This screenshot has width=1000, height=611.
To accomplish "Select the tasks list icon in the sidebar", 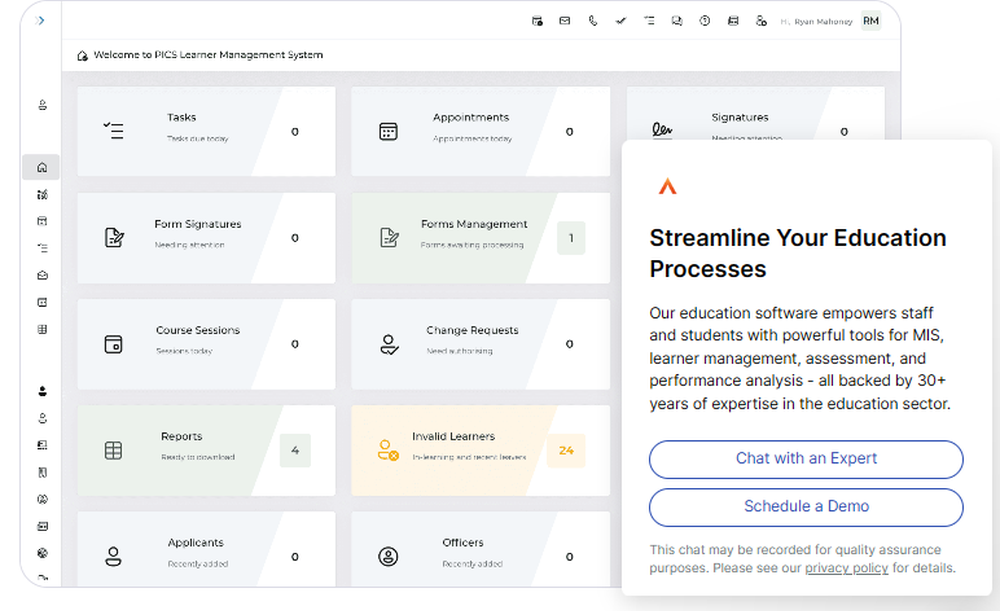I will coord(41,248).
